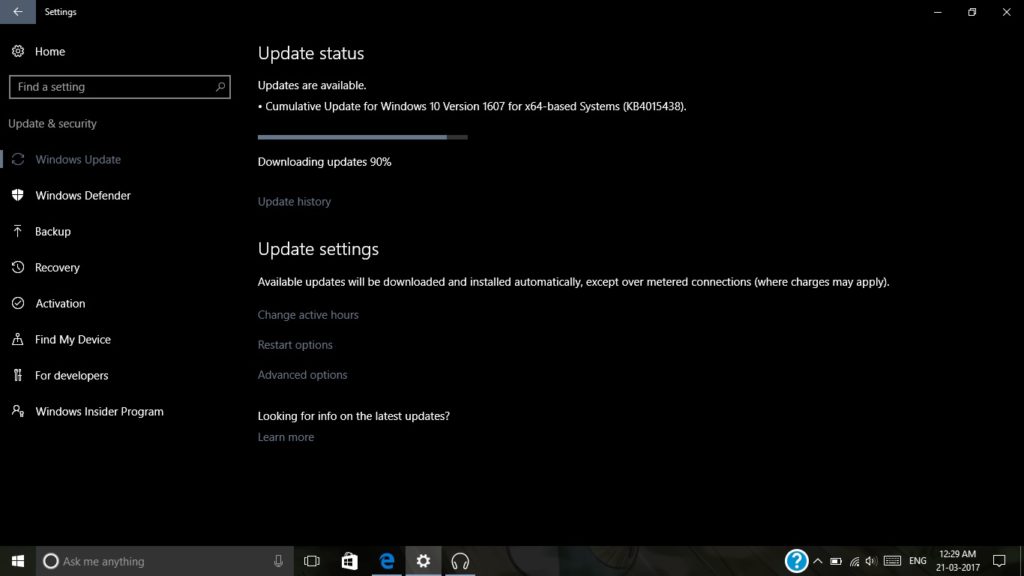This screenshot has height=576, width=1024.
Task: Click the update download progress bar
Action: coord(362,137)
